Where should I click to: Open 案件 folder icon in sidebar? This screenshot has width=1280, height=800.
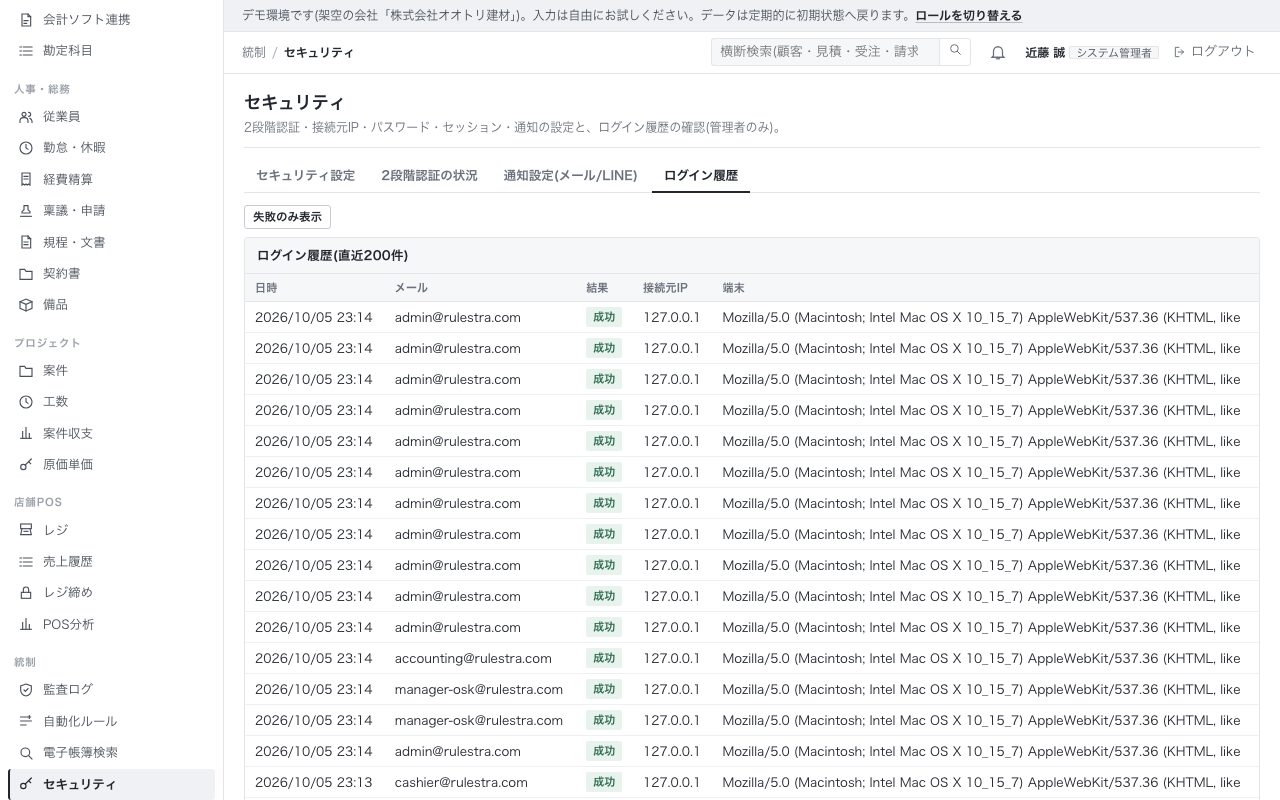[x=26, y=371]
